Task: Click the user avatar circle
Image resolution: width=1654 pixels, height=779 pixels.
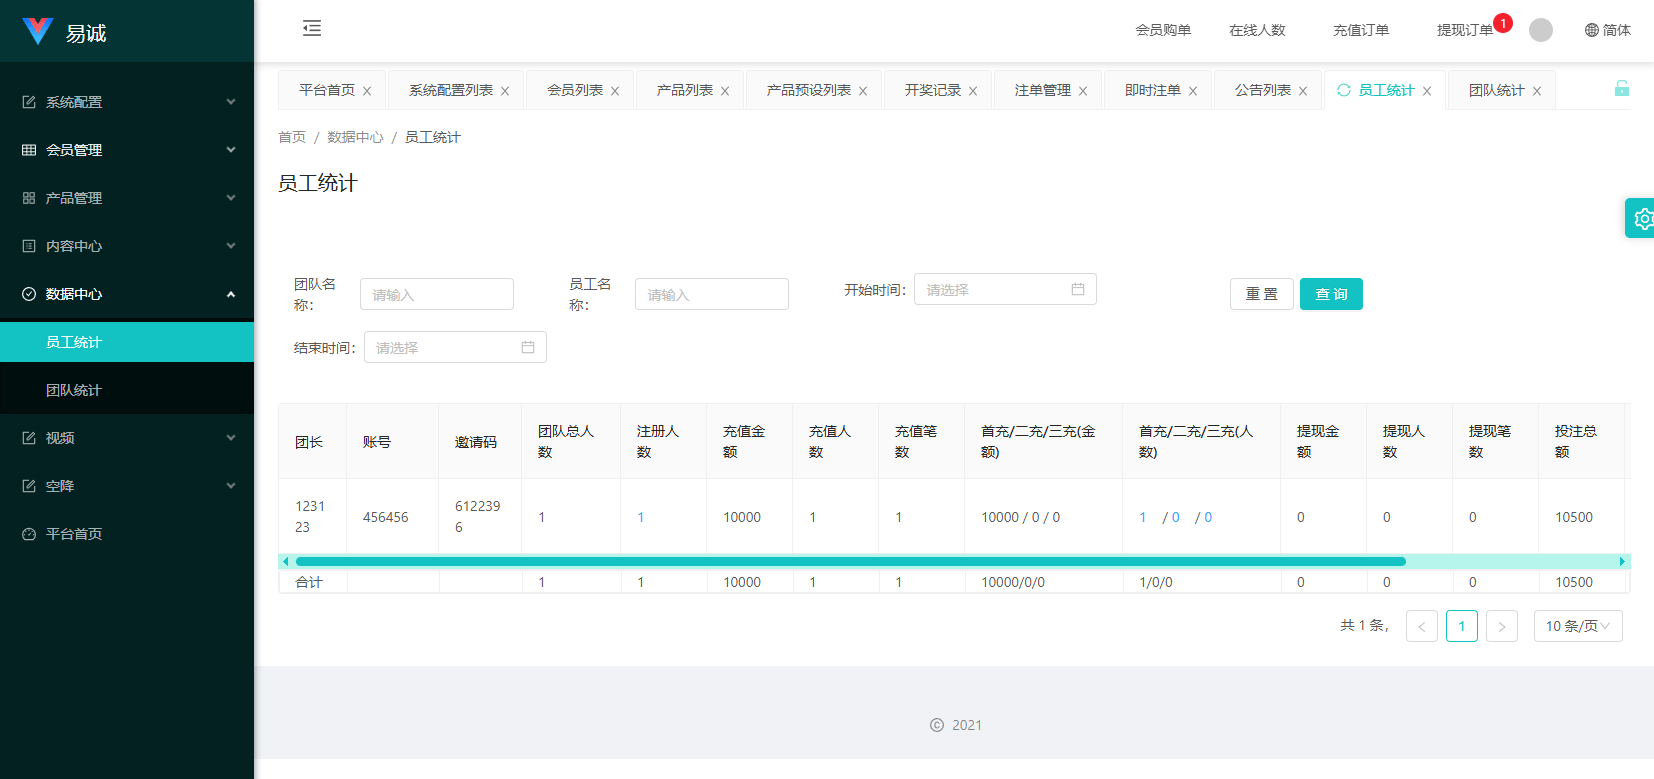Action: 1541,30
